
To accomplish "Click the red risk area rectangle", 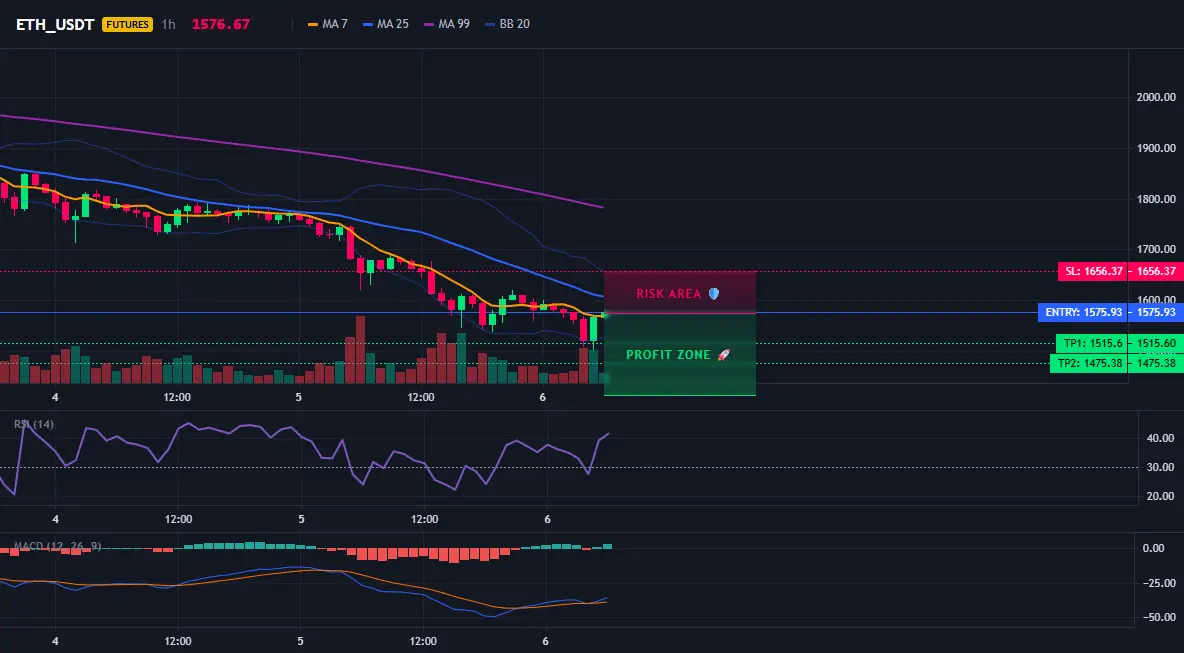I will click(x=680, y=292).
